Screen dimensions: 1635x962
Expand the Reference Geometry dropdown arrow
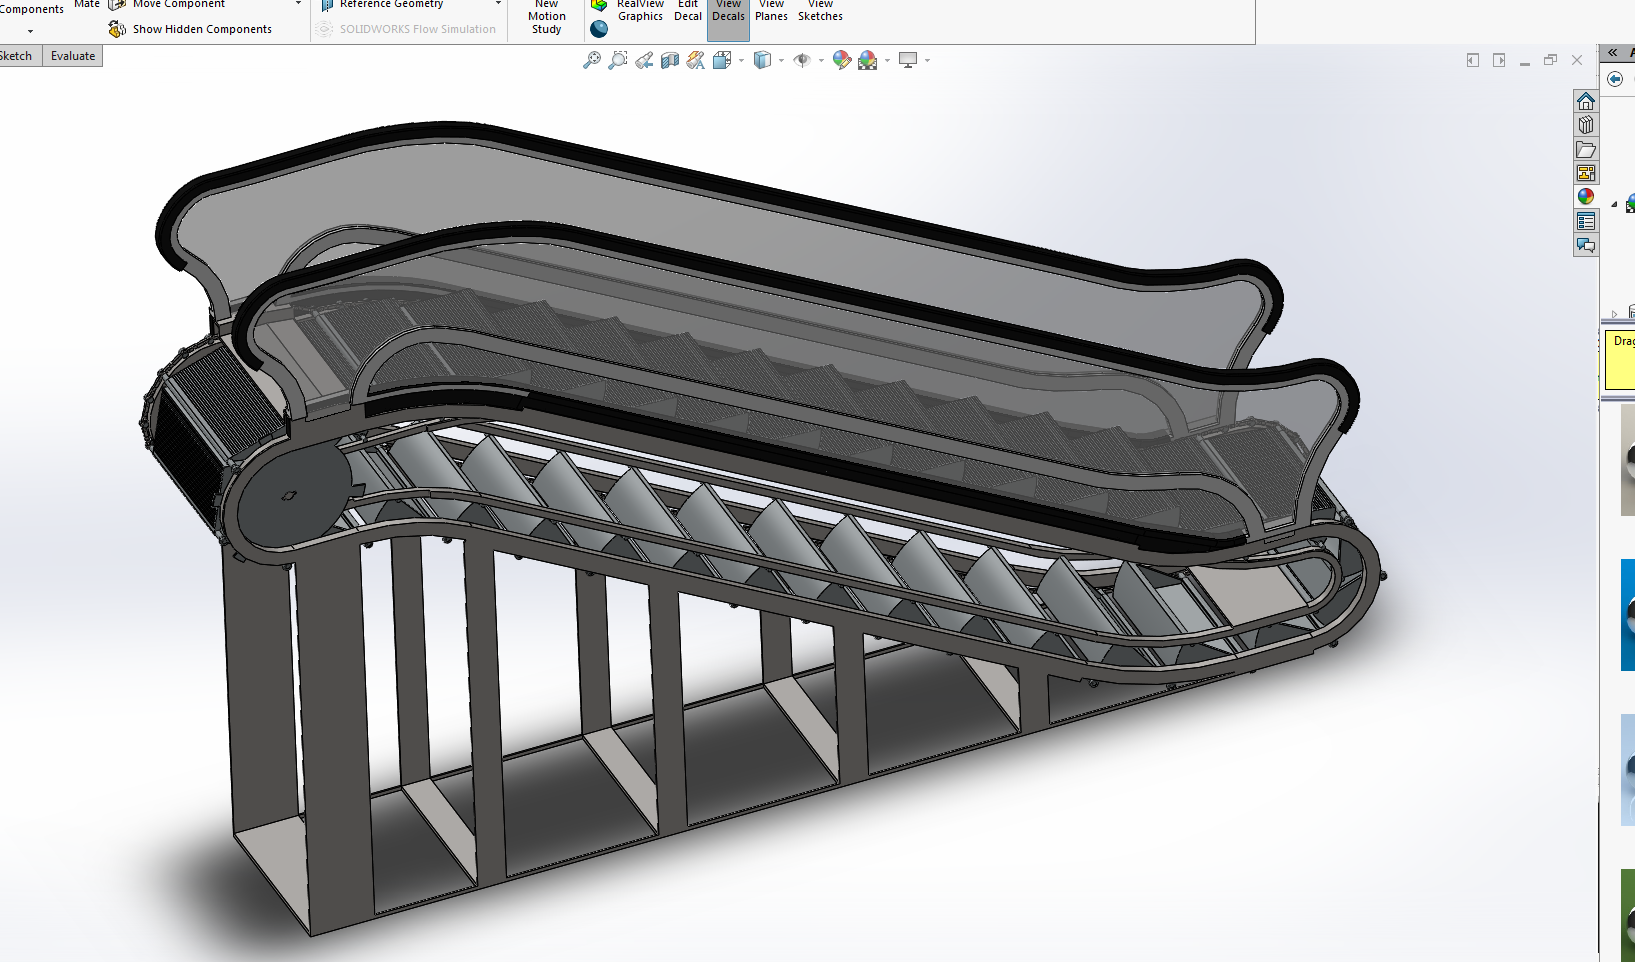(498, 4)
